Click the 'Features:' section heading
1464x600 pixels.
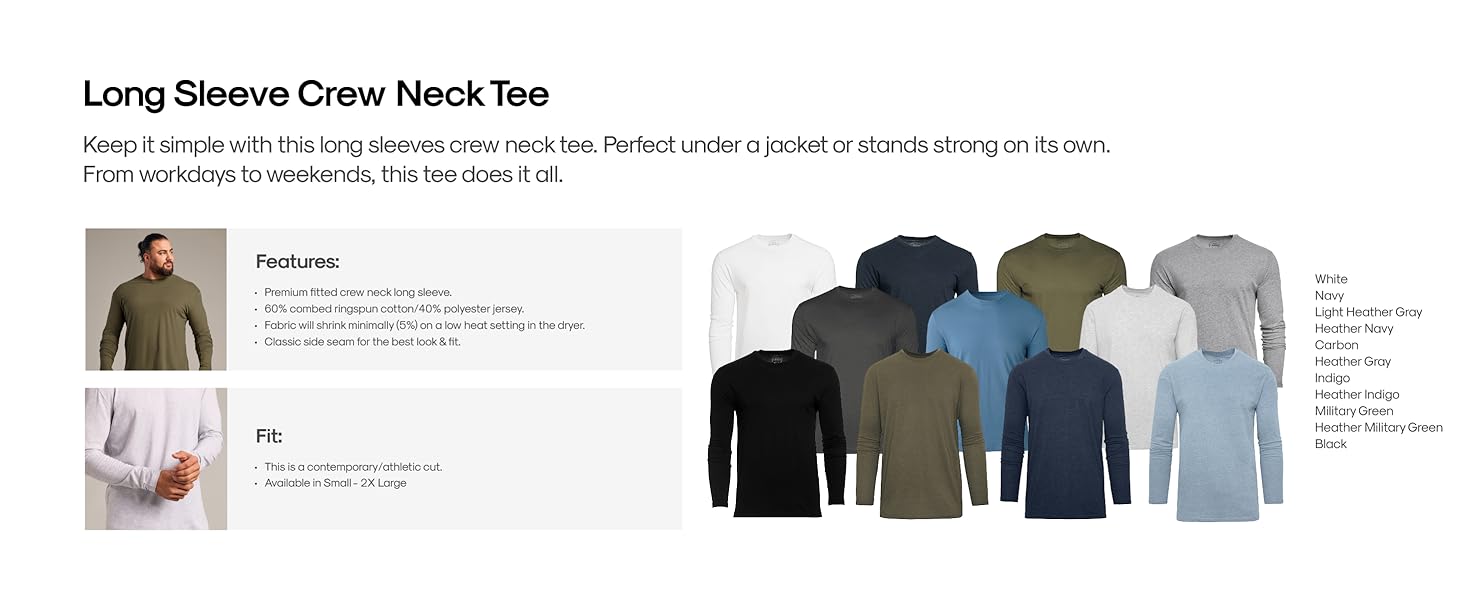coord(298,262)
